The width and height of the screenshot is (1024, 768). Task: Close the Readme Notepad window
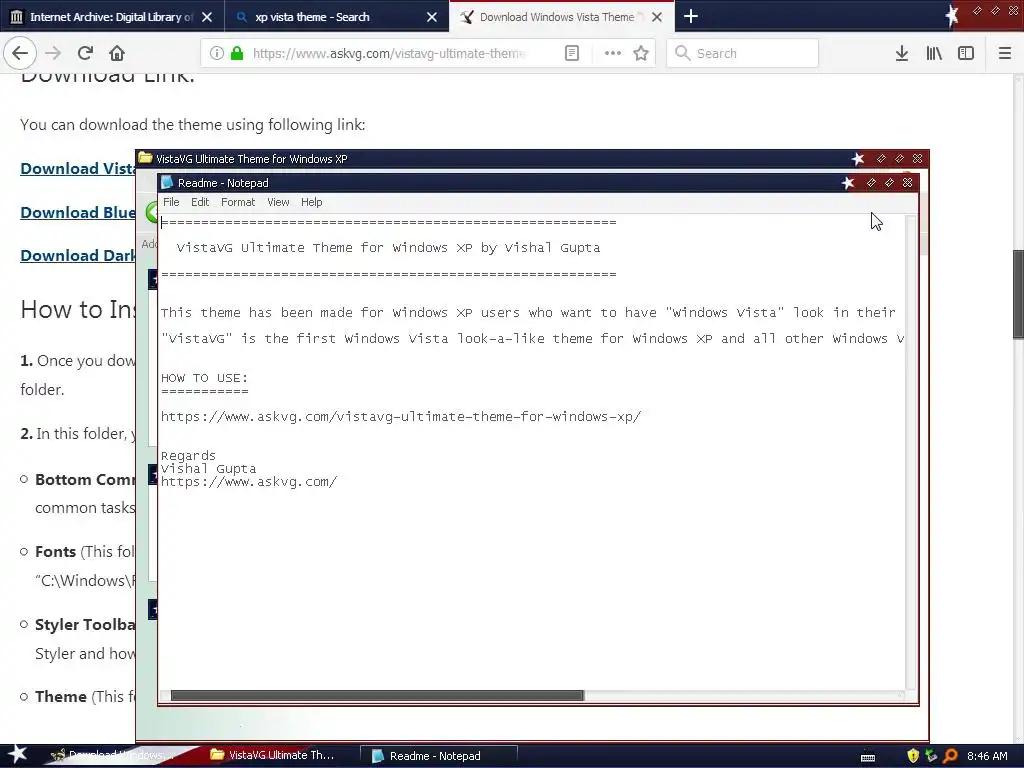[x=907, y=182]
